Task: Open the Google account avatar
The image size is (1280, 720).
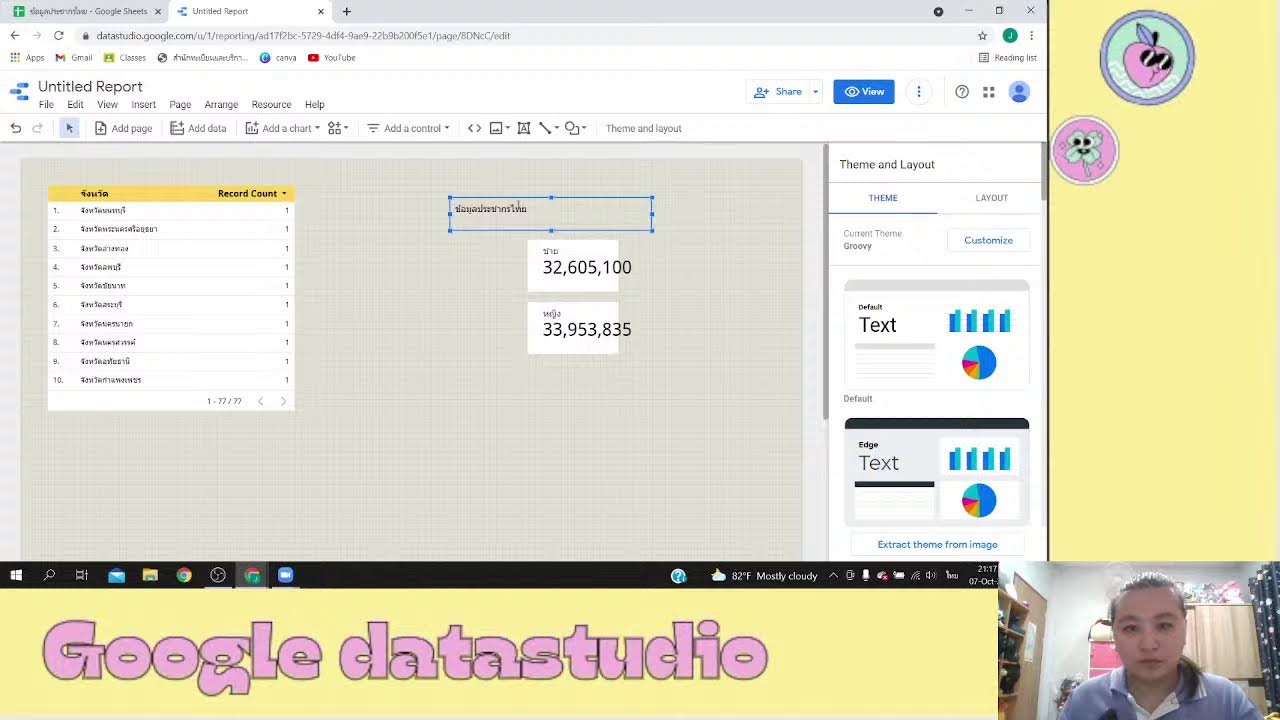Action: tap(1019, 92)
